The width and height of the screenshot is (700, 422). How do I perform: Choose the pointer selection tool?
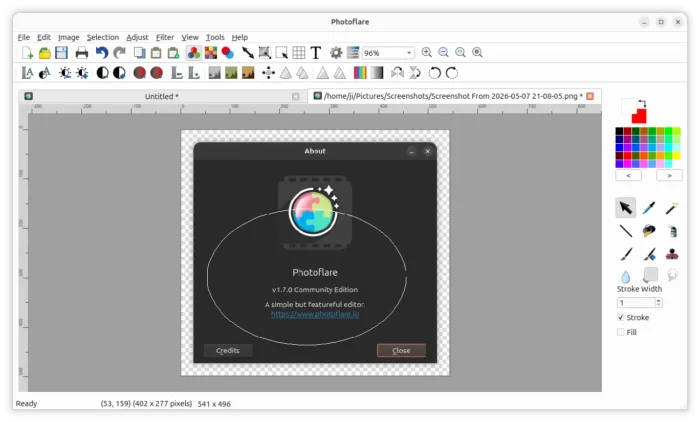[625, 208]
